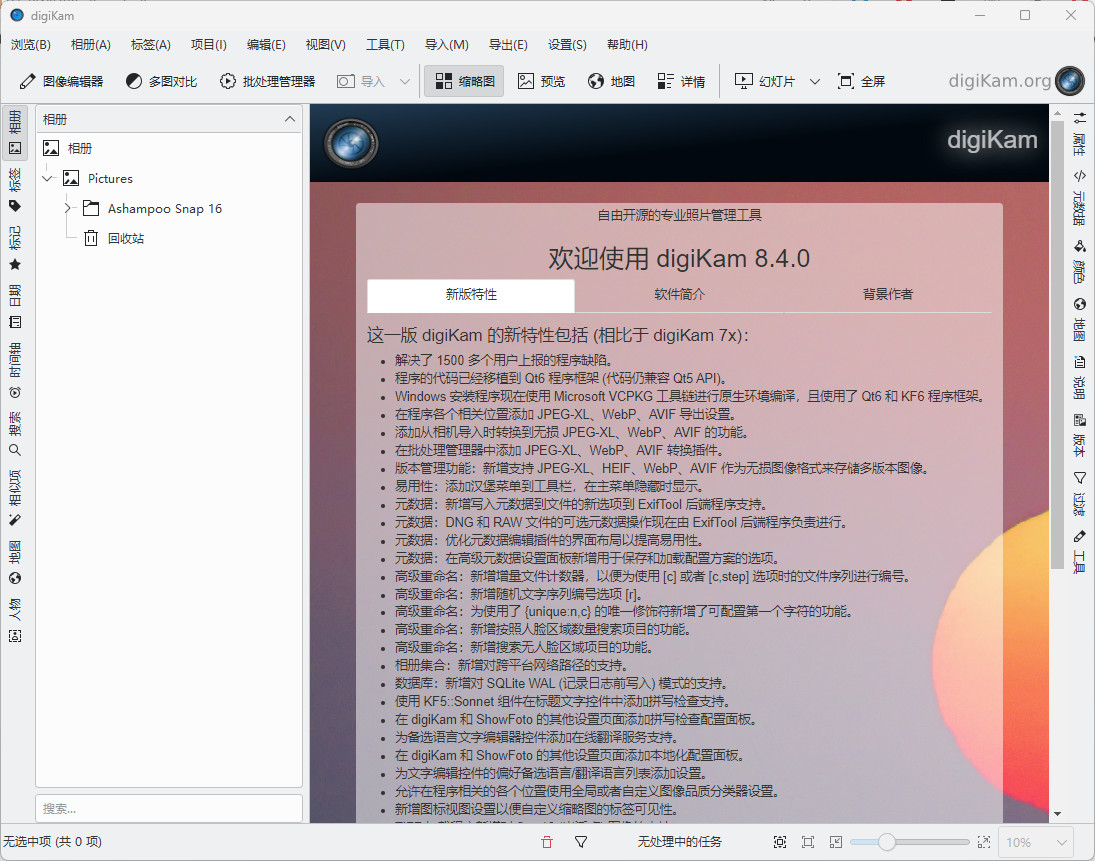Open the 相册 albums left sidebar tab
Screen dimensions: 1095x861
coord(15,132)
